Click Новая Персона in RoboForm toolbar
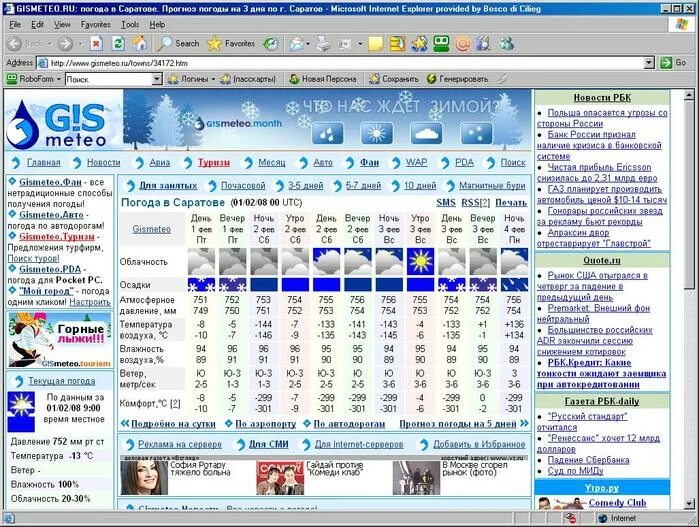Image resolution: width=699 pixels, height=527 pixels. click(x=323, y=79)
